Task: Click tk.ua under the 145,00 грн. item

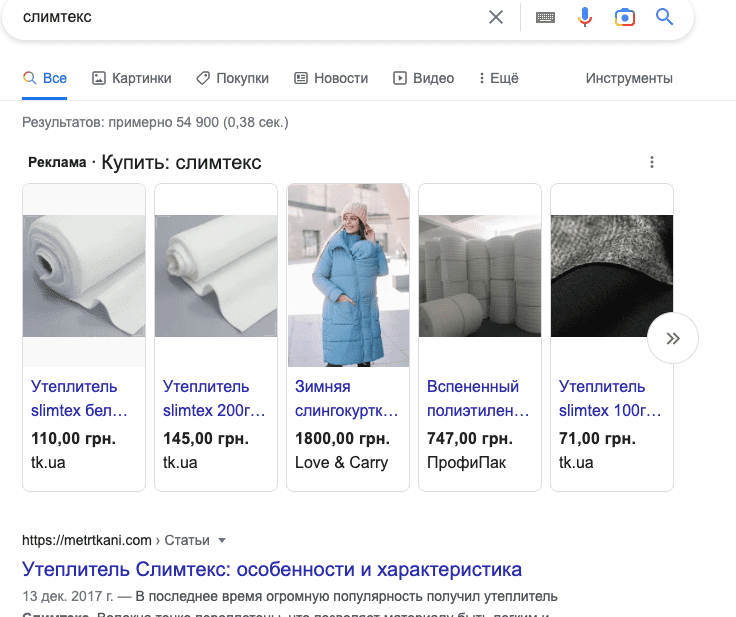Action: 180,463
